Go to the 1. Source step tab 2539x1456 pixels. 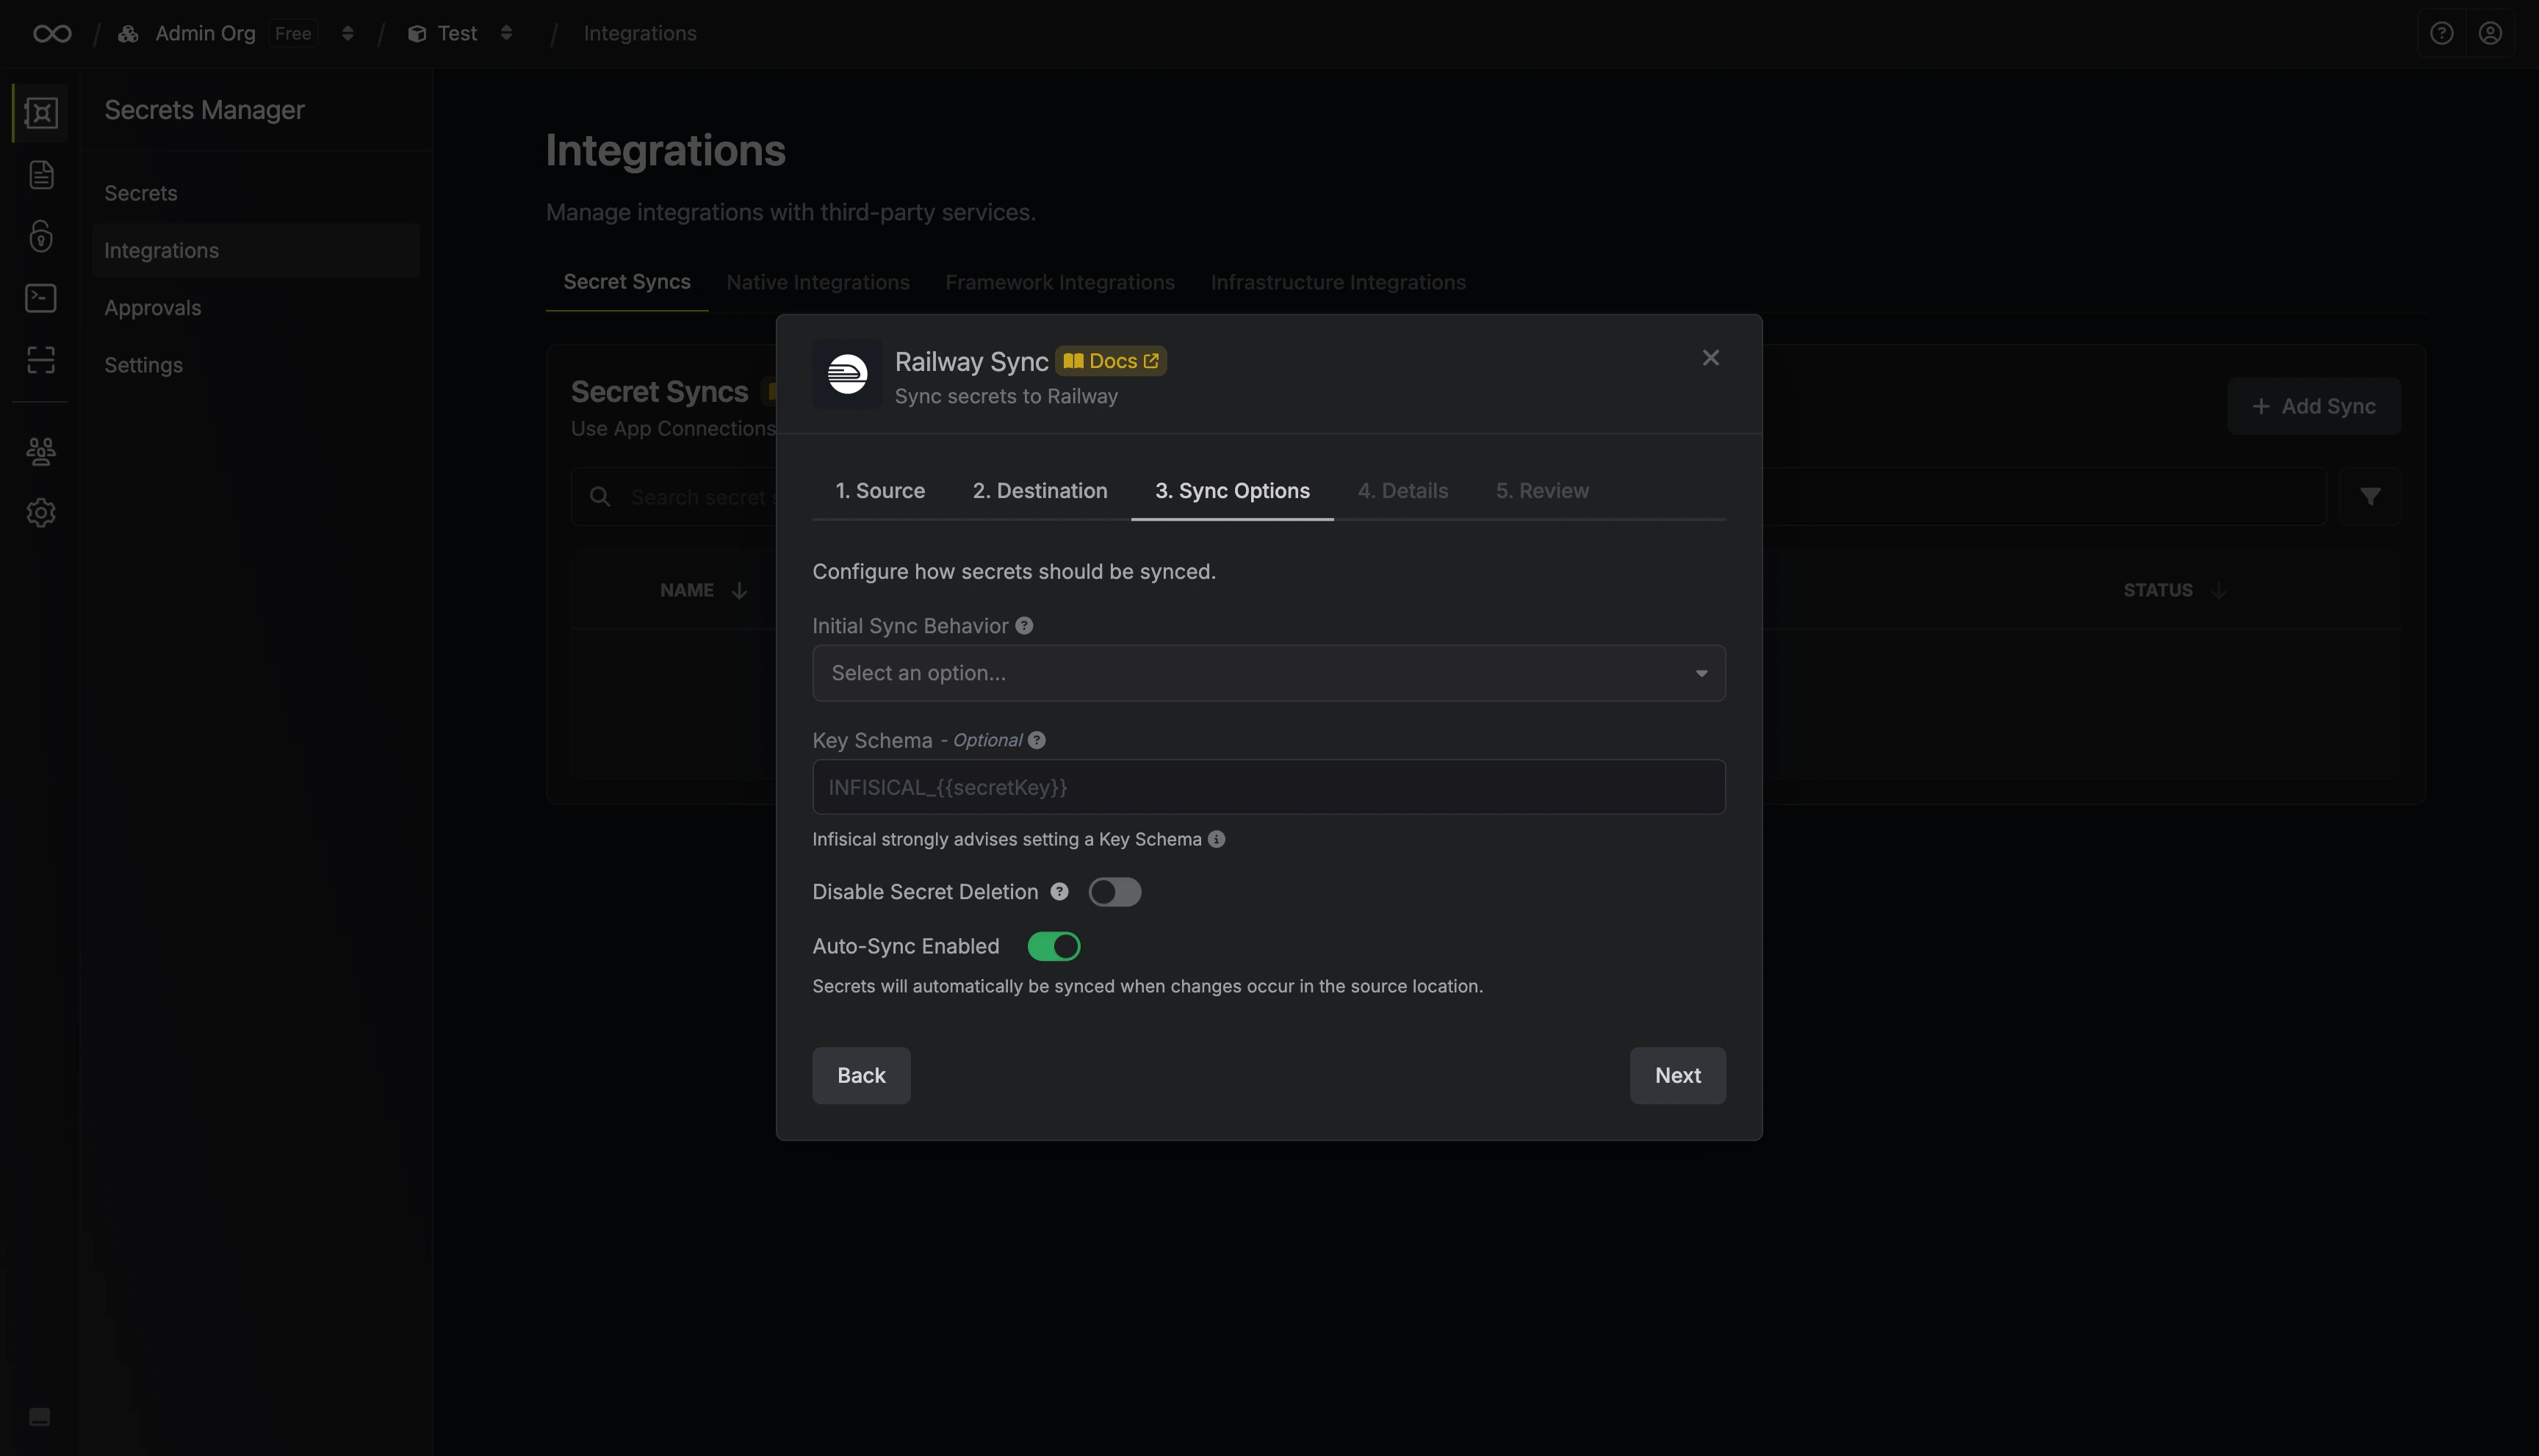[x=880, y=491]
